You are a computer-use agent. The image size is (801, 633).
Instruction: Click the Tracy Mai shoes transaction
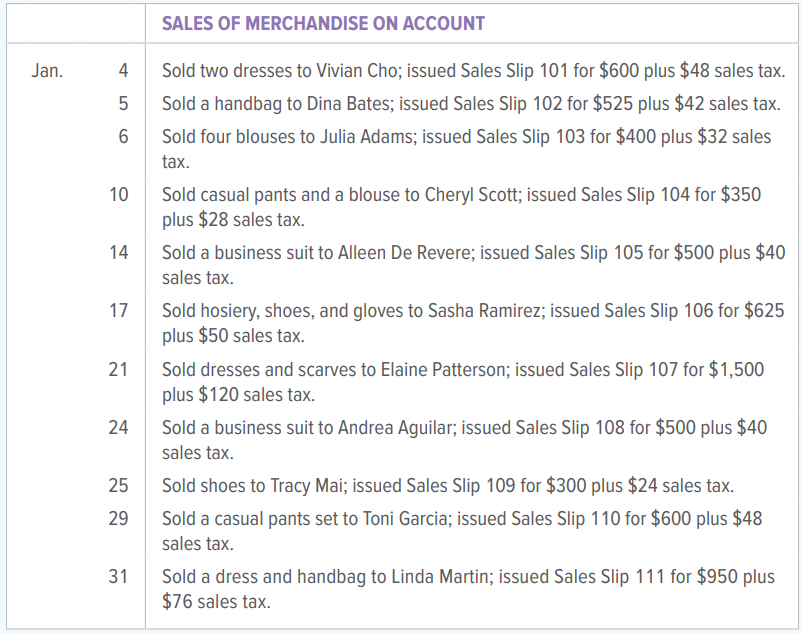[x=448, y=485]
